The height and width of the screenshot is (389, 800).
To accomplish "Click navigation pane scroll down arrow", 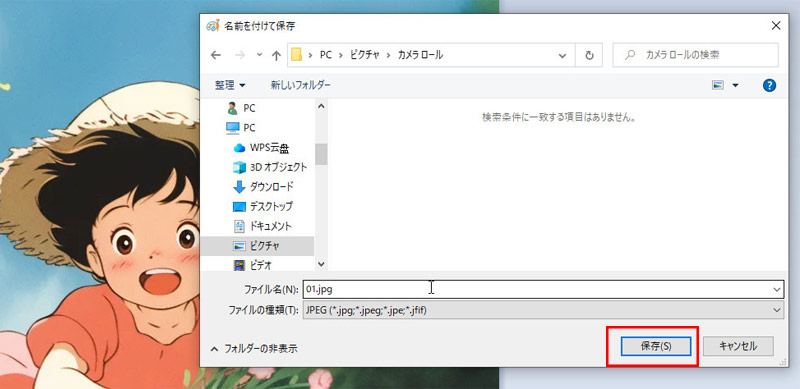I will [x=321, y=264].
